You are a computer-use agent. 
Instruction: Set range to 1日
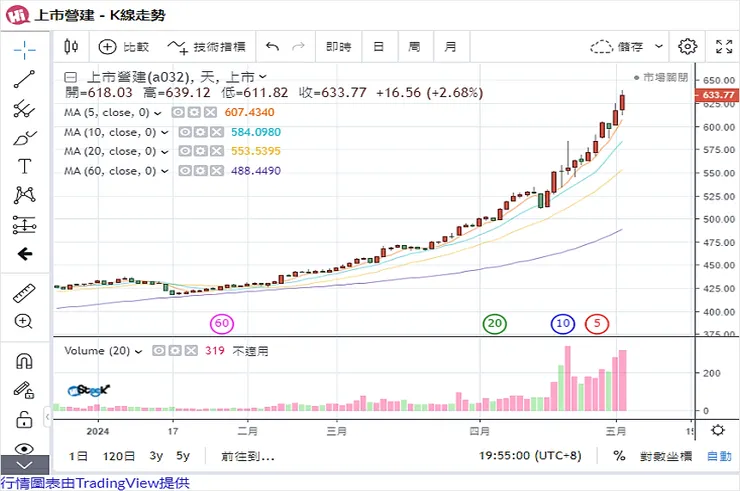pyautogui.click(x=78, y=457)
